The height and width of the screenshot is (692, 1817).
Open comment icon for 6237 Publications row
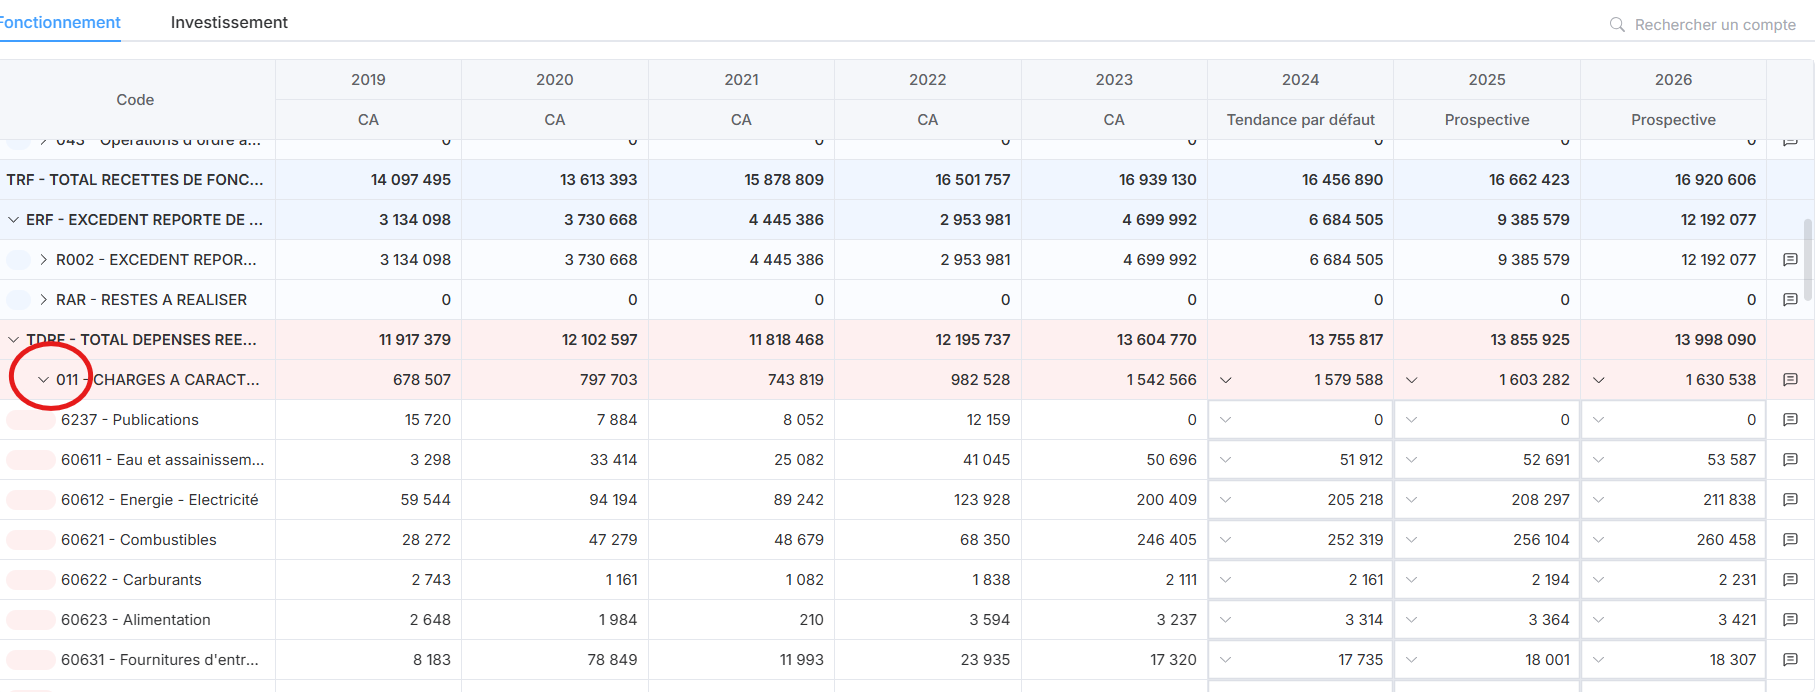[1790, 420]
